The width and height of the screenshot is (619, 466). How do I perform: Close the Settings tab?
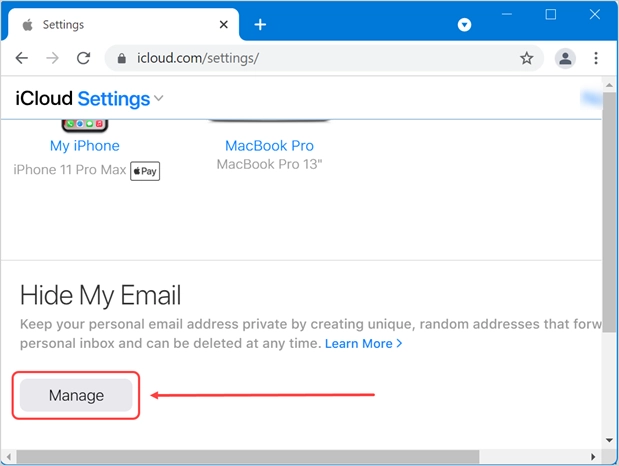pos(223,24)
